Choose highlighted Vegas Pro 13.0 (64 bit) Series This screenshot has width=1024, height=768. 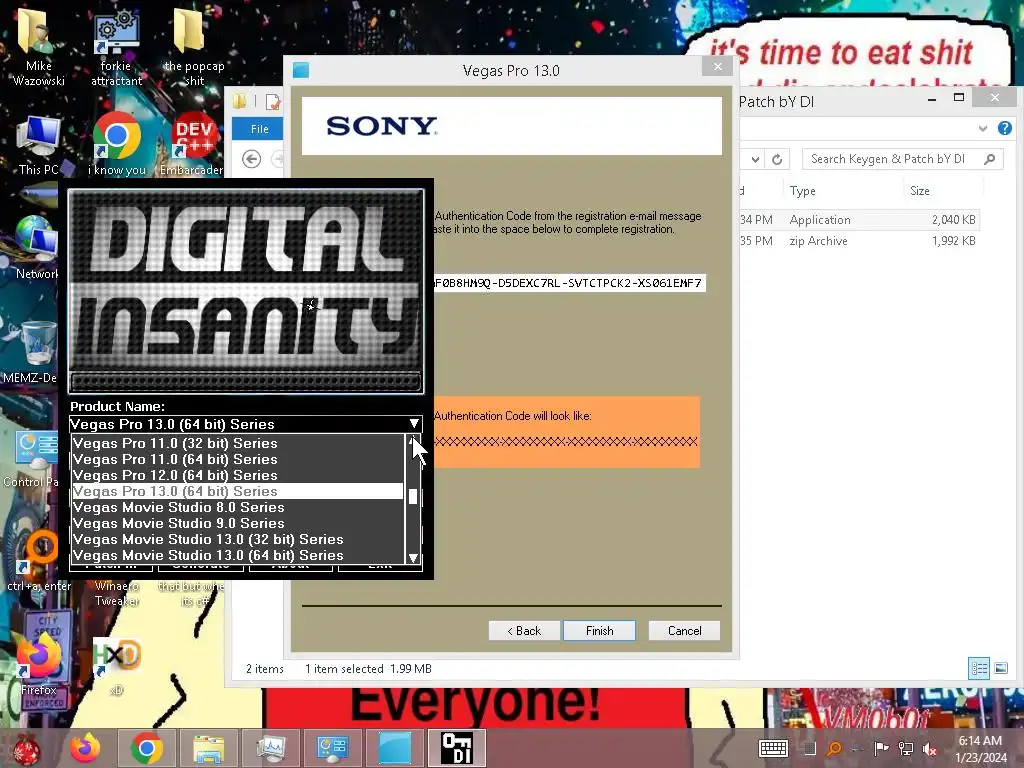coord(238,491)
